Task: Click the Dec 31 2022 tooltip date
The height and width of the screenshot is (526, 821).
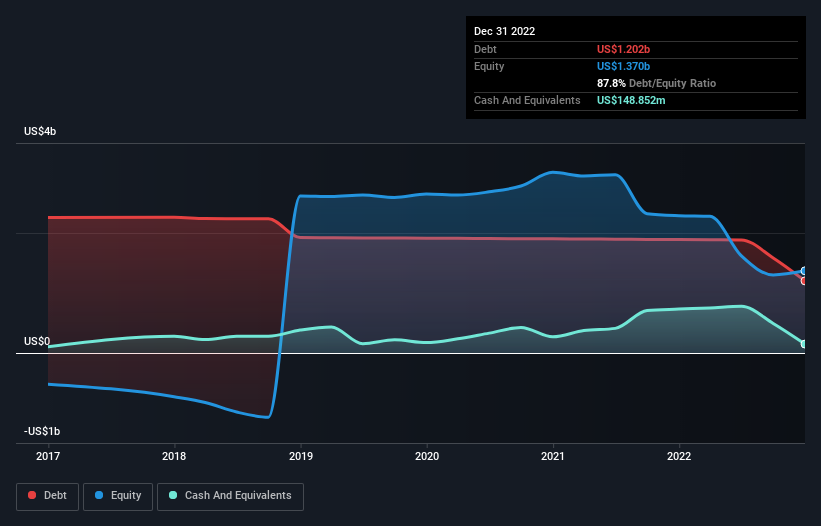Action: [x=504, y=31]
